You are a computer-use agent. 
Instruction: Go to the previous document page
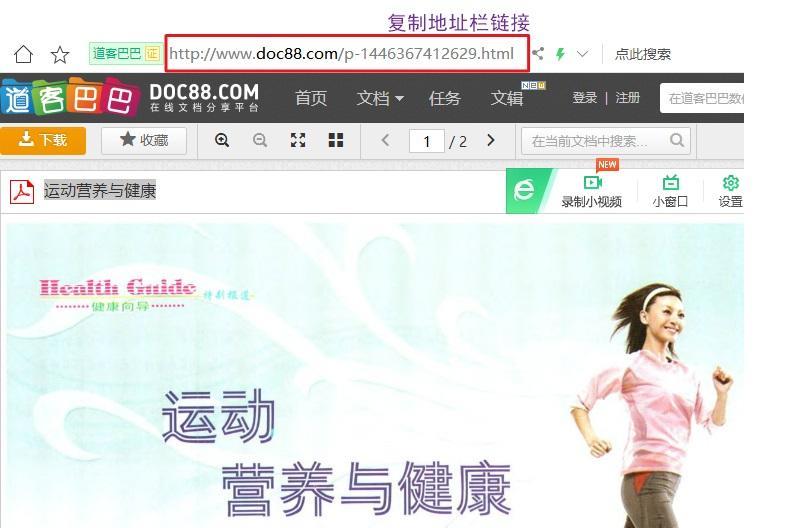(385, 141)
